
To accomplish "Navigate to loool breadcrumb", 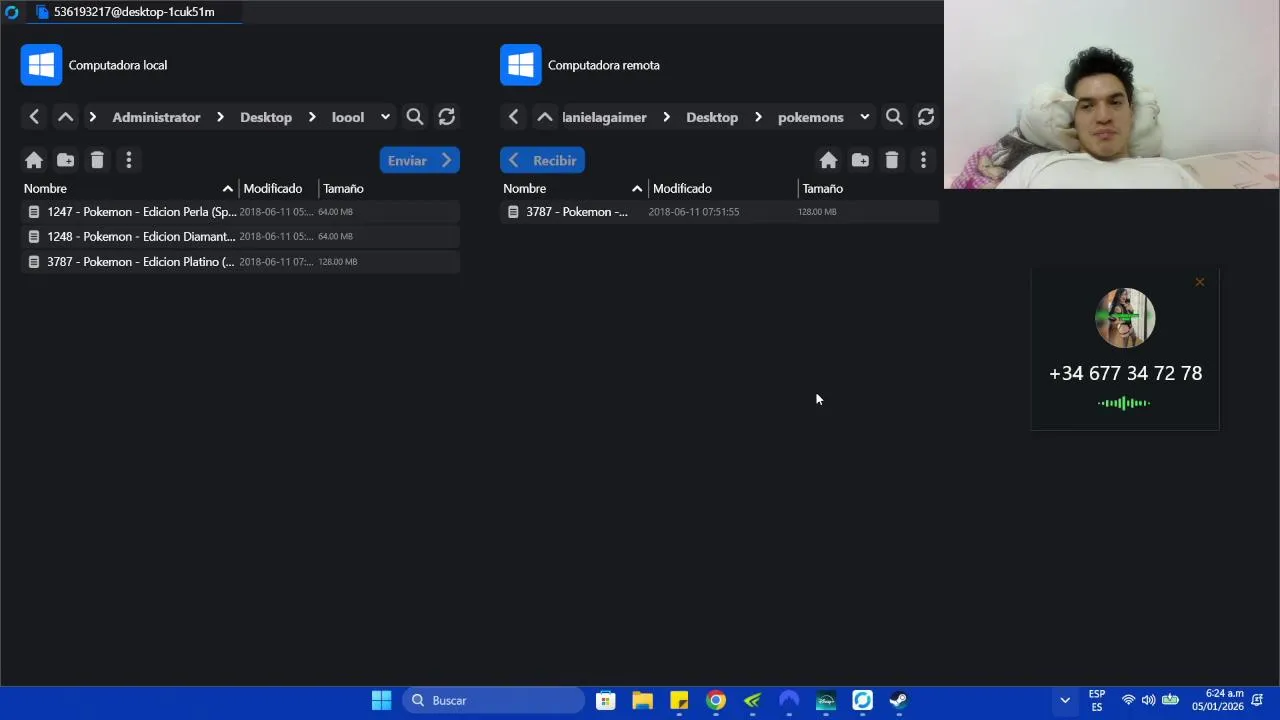I will click(x=348, y=117).
